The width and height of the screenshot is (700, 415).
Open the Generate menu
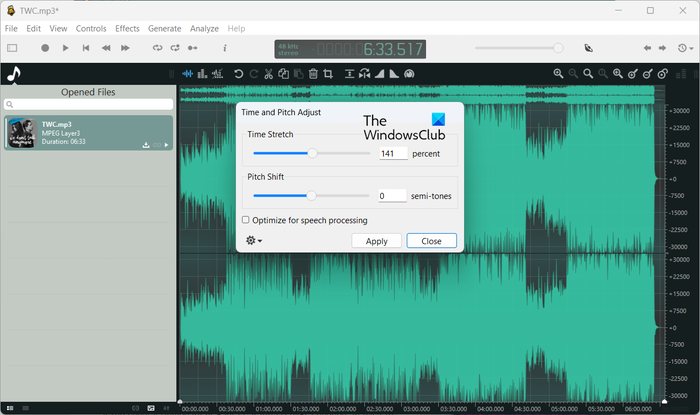(164, 29)
